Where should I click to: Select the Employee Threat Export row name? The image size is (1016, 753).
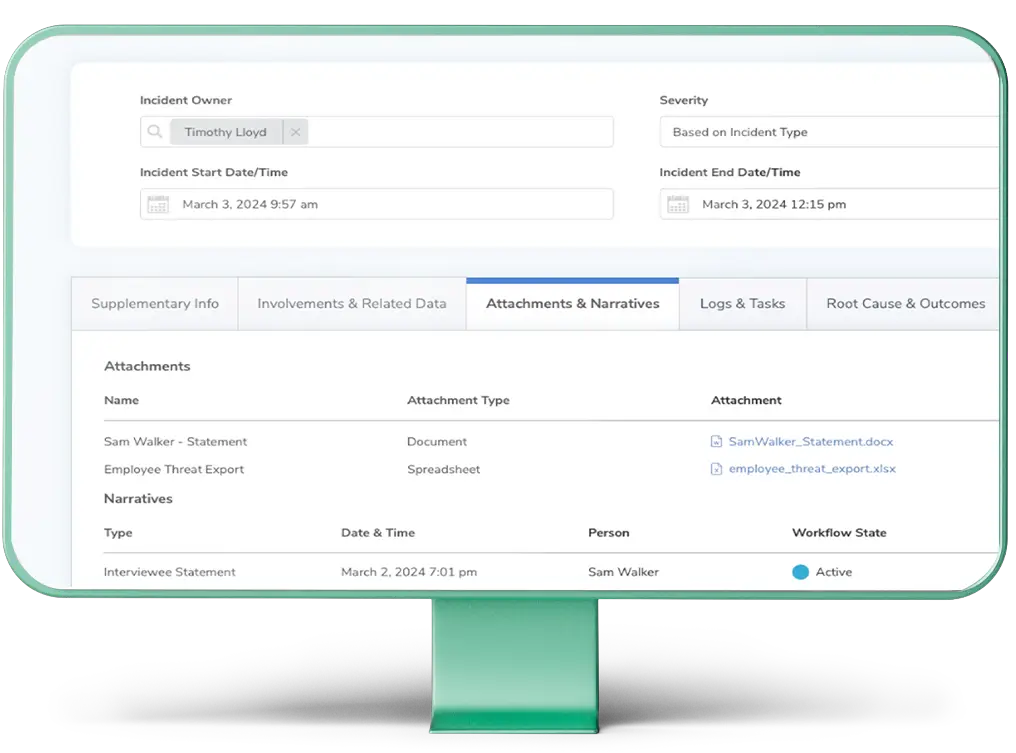174,469
